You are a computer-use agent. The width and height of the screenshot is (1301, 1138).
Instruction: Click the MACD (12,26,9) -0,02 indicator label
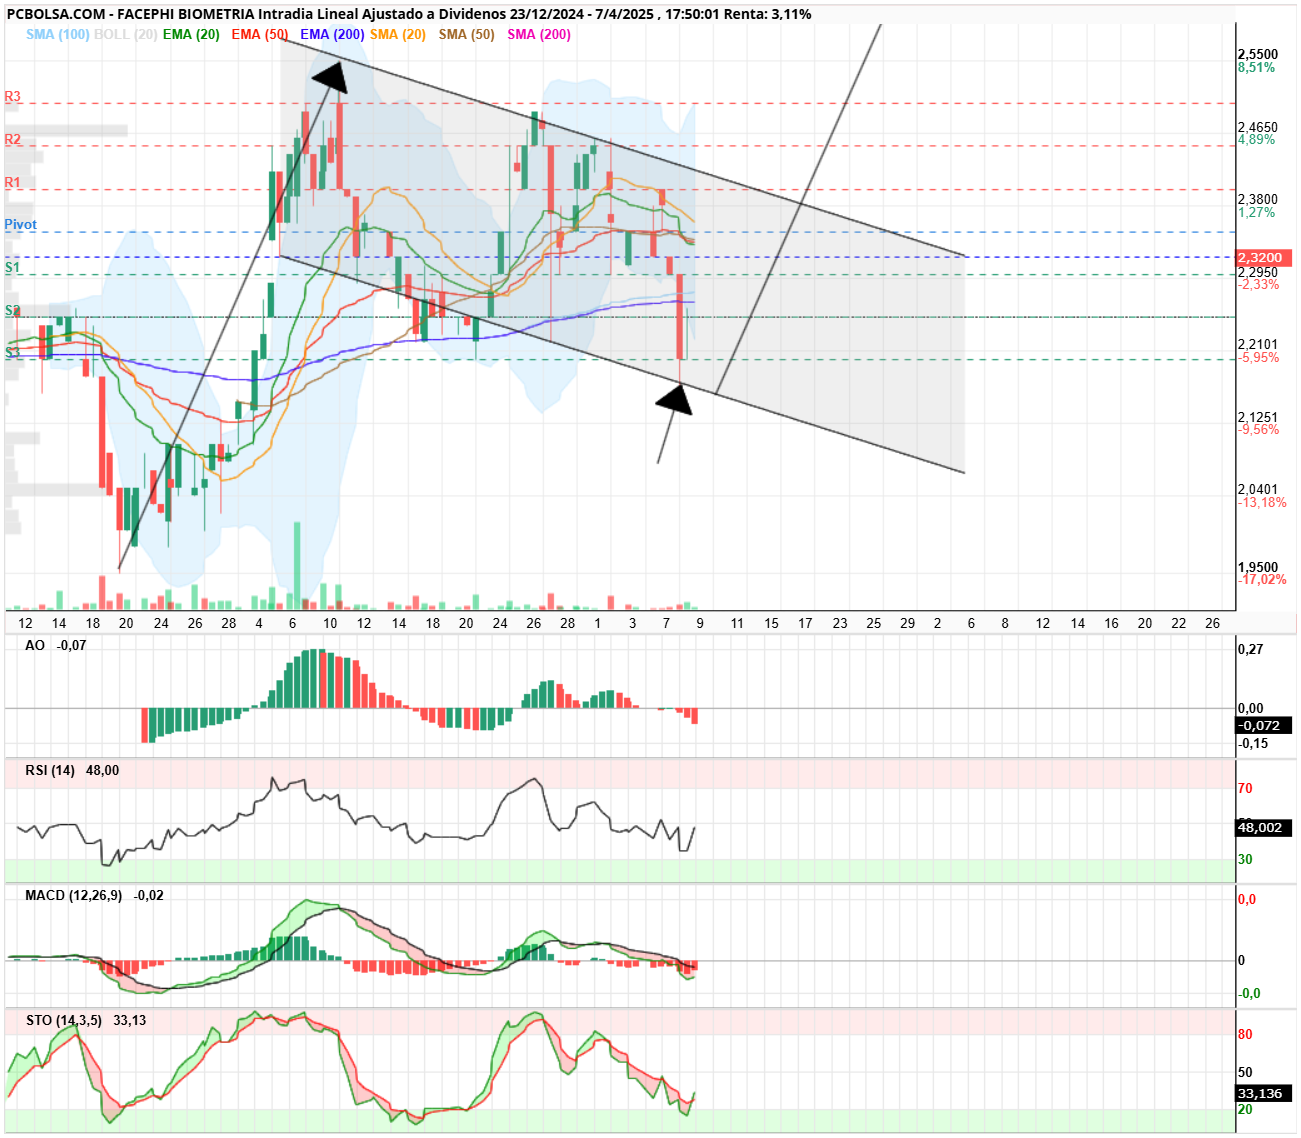click(x=94, y=895)
